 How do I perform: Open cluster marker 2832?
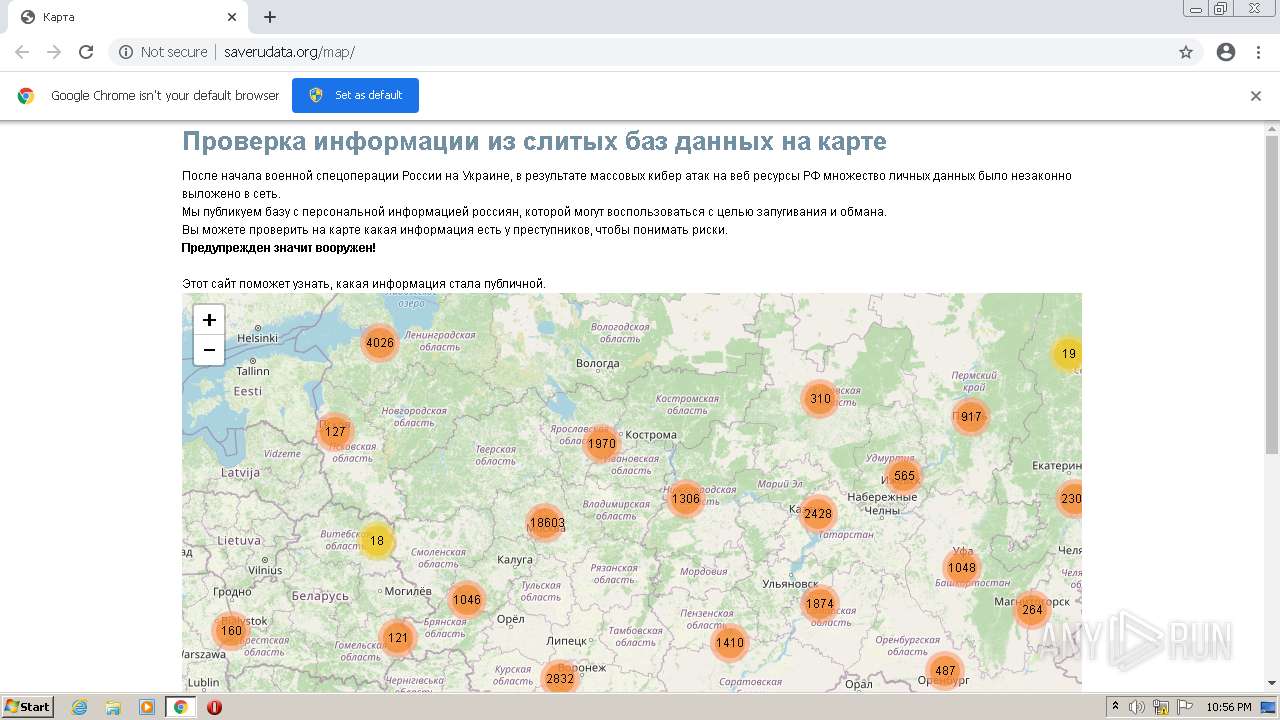tap(560, 678)
